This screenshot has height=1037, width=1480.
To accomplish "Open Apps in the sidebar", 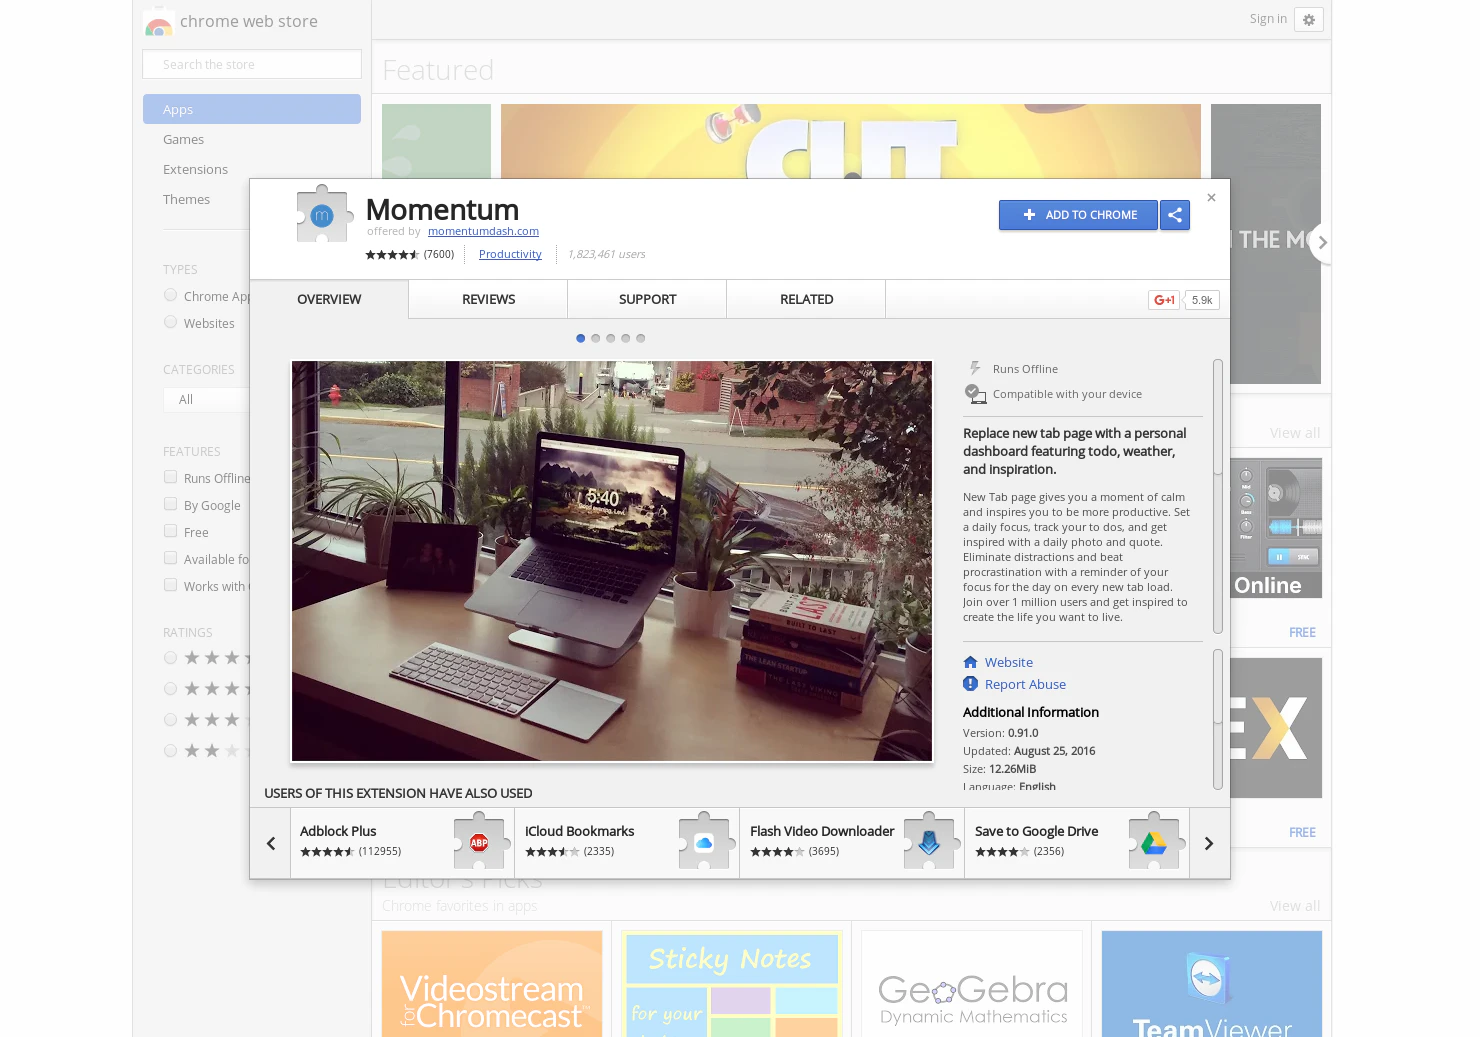I will pyautogui.click(x=252, y=109).
